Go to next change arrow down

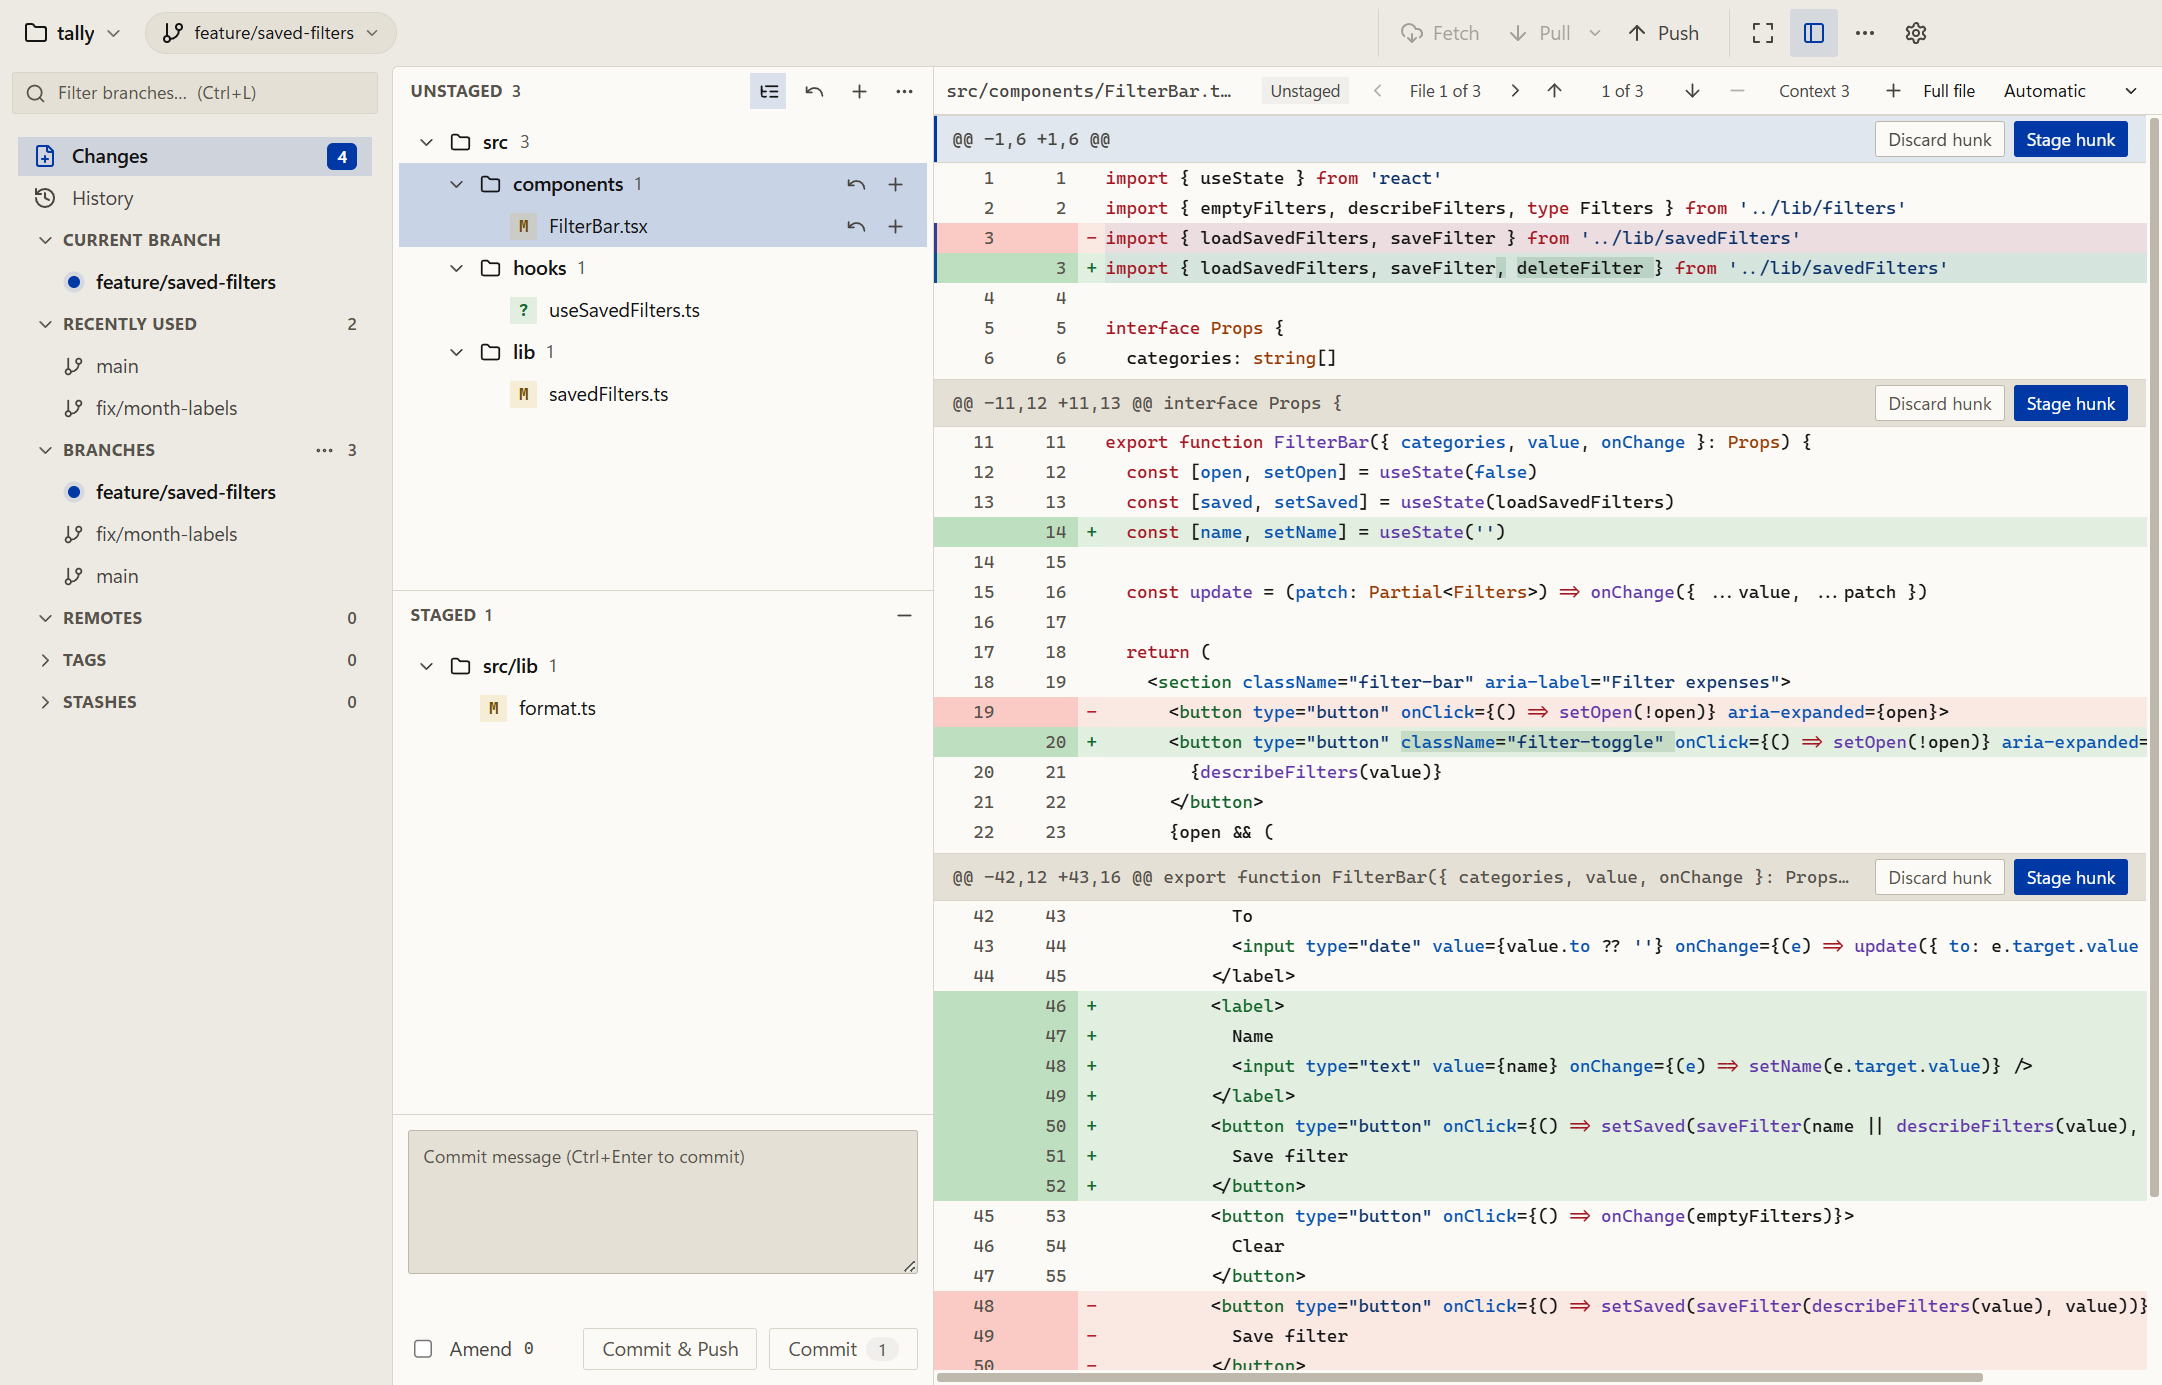1692,91
